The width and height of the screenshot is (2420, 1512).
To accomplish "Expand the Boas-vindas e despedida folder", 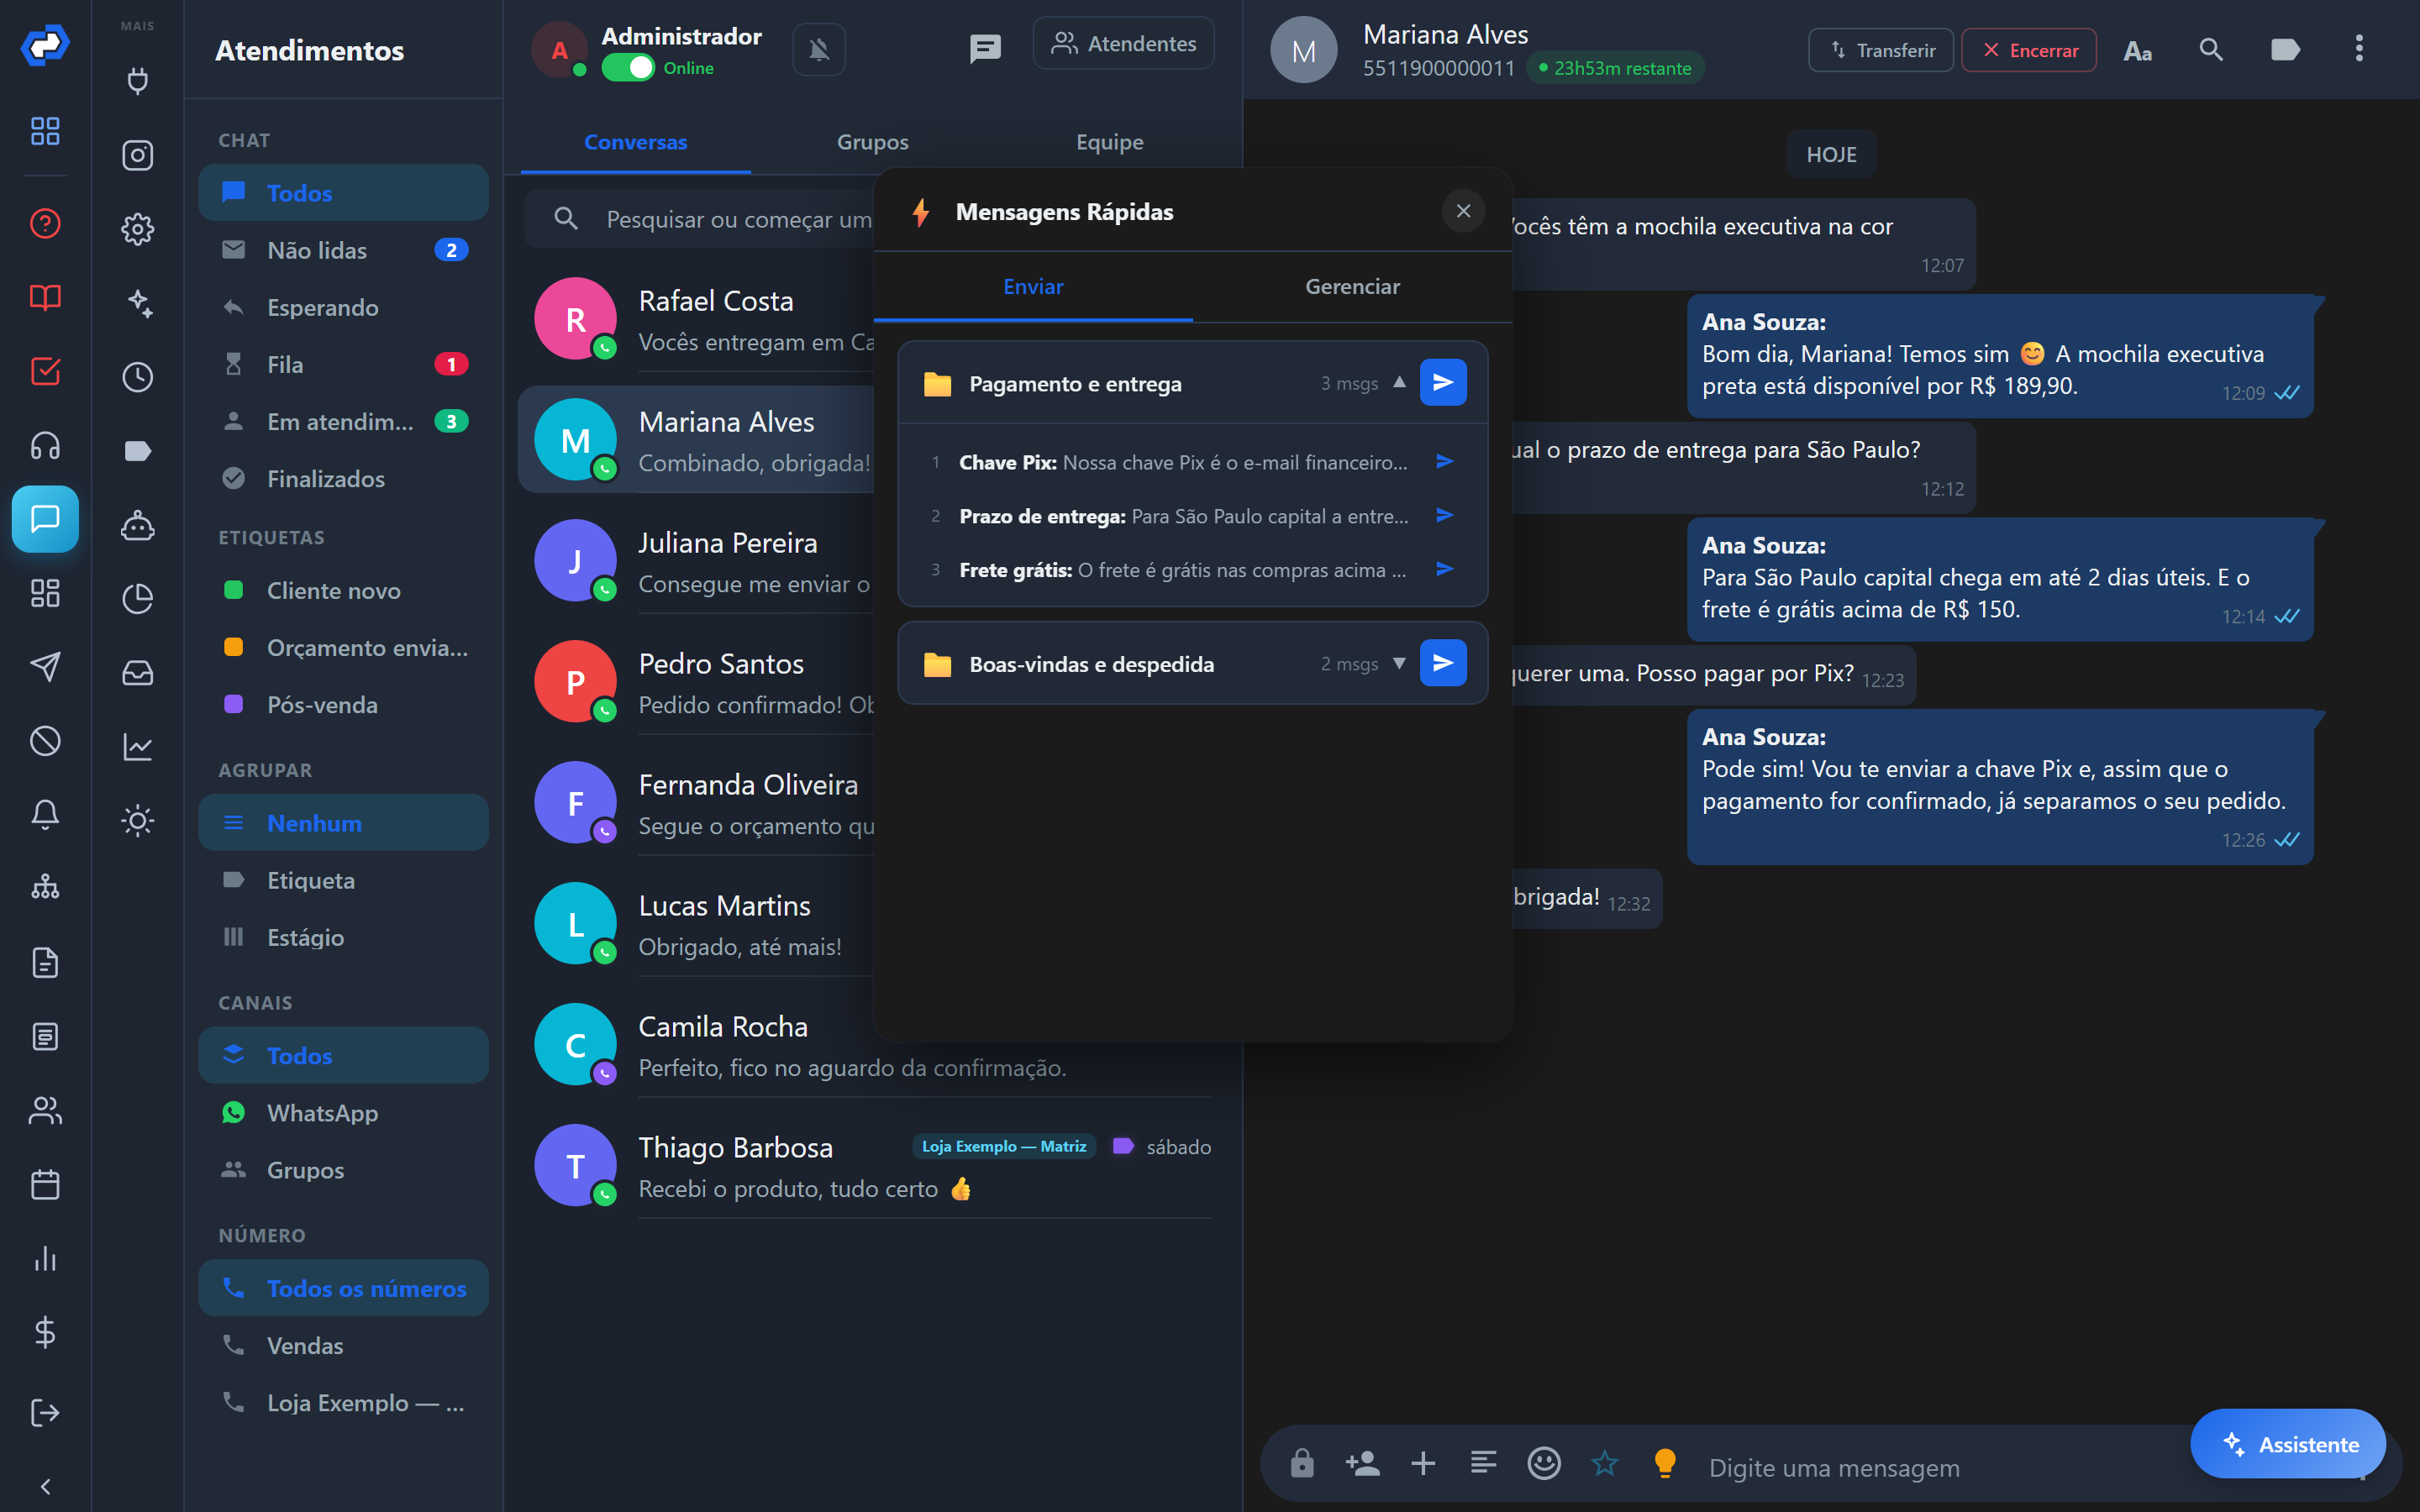I will [x=1399, y=663].
